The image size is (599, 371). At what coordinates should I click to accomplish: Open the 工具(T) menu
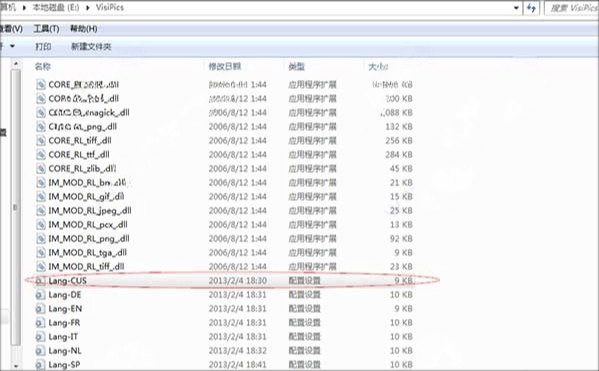click(x=46, y=29)
